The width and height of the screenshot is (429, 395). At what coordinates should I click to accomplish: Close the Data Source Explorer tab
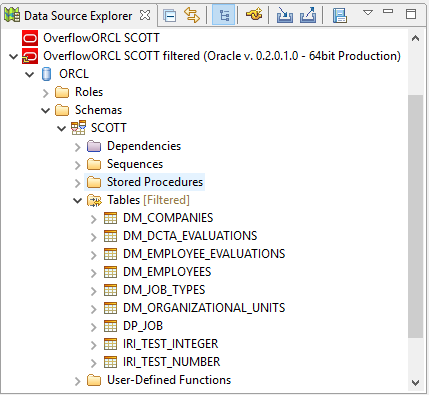[x=145, y=15]
